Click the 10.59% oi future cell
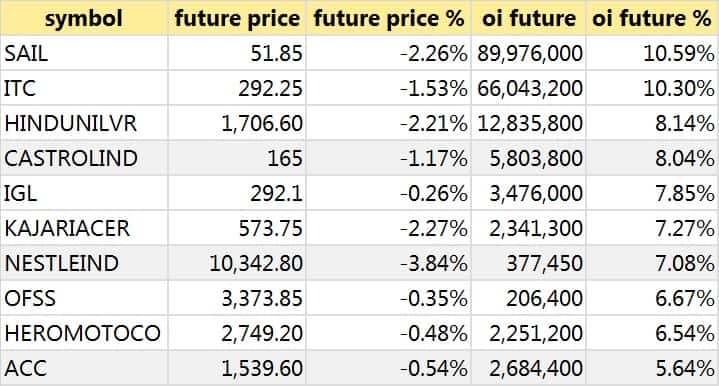The width and height of the screenshot is (719, 386). (652, 53)
